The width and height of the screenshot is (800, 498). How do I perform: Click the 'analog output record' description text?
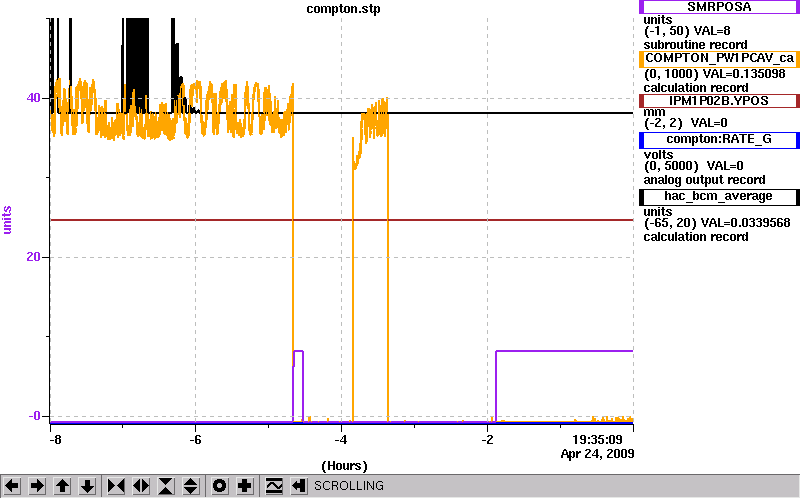pos(704,180)
